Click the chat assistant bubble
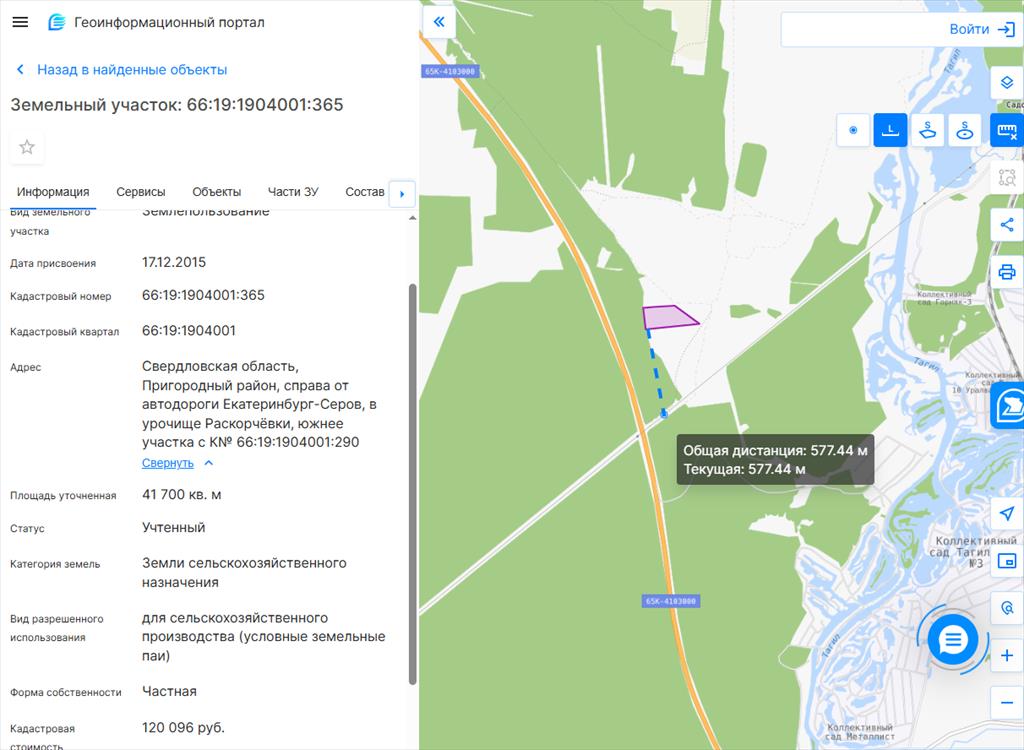This screenshot has width=1024, height=750. tap(953, 640)
